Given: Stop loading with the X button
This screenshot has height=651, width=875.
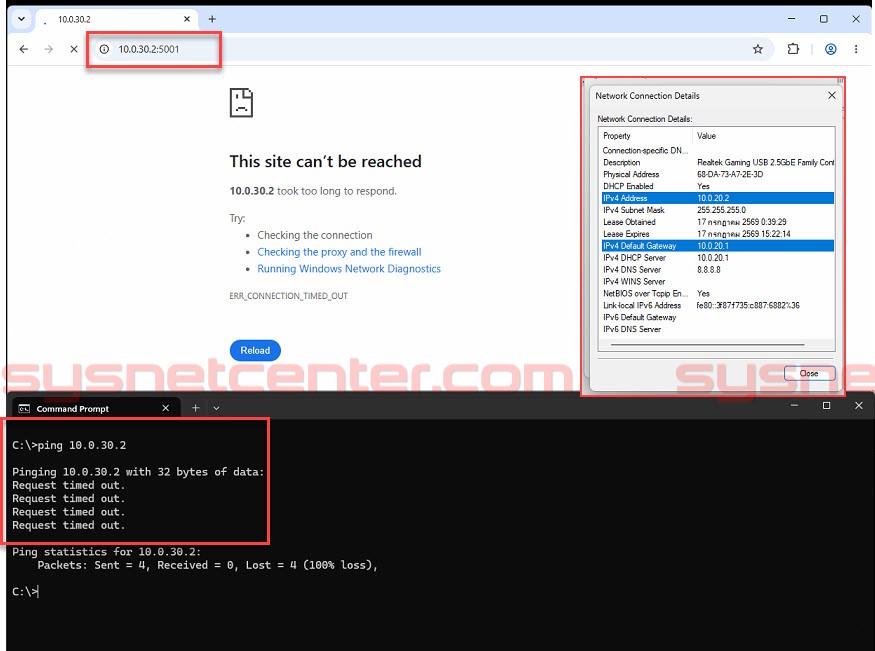Looking at the screenshot, I should pyautogui.click(x=74, y=49).
